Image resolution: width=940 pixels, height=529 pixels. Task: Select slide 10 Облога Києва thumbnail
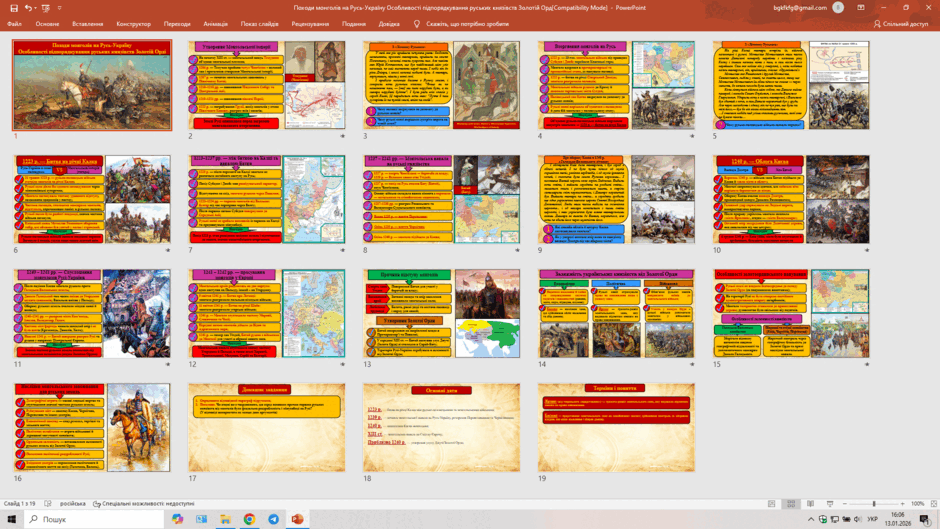[791, 199]
